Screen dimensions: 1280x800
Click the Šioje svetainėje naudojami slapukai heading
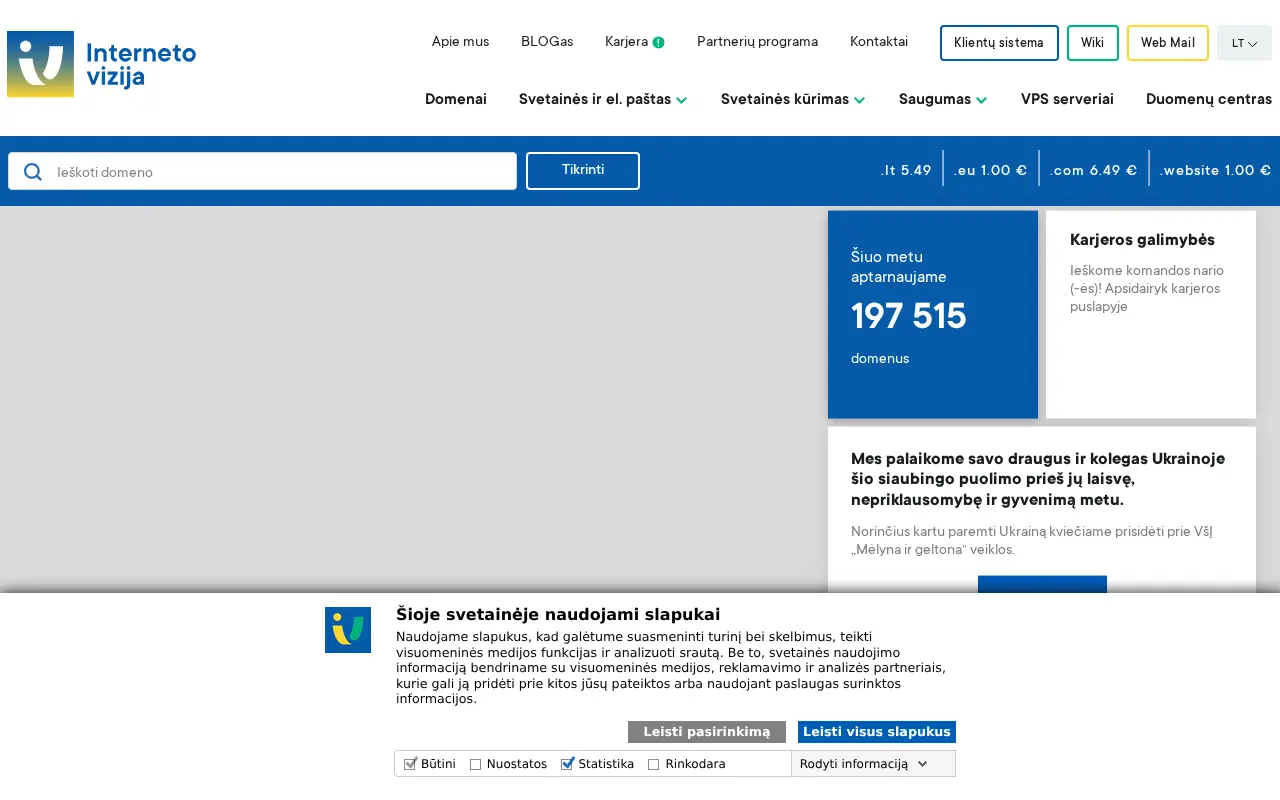(558, 614)
